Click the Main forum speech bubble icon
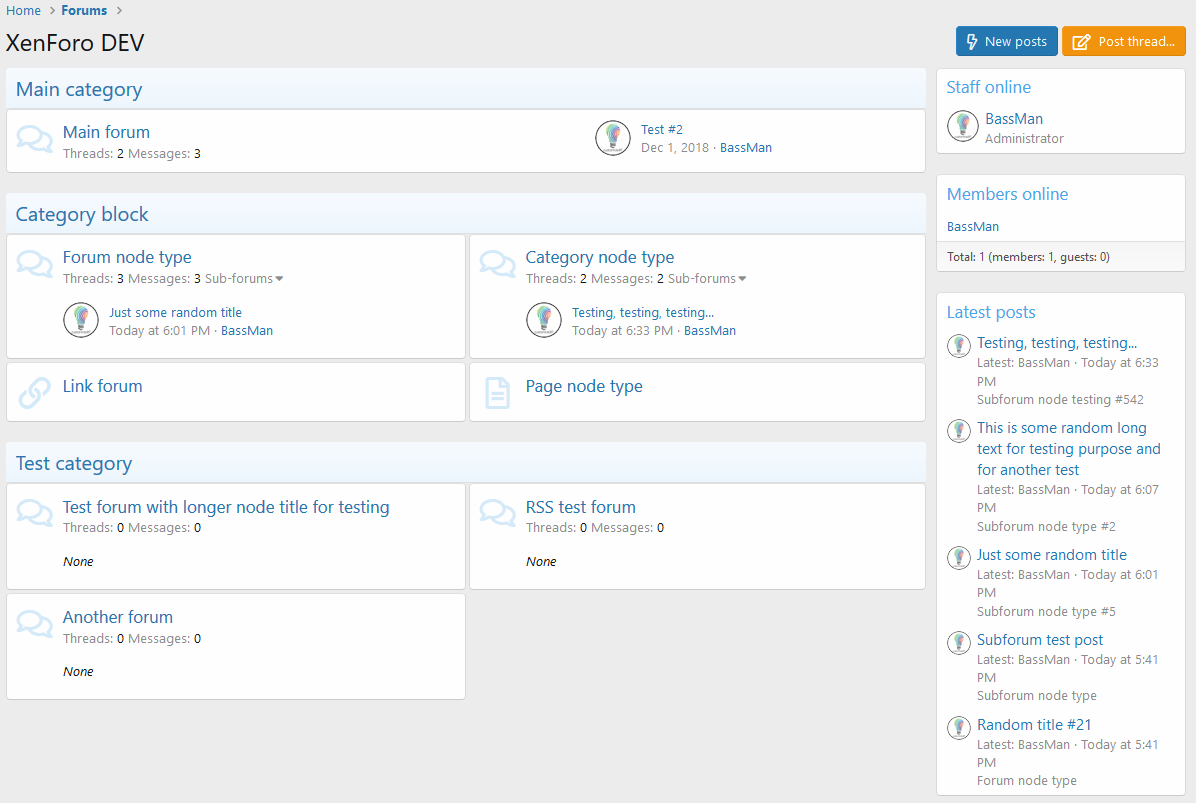The image size is (1196, 803). click(35, 140)
